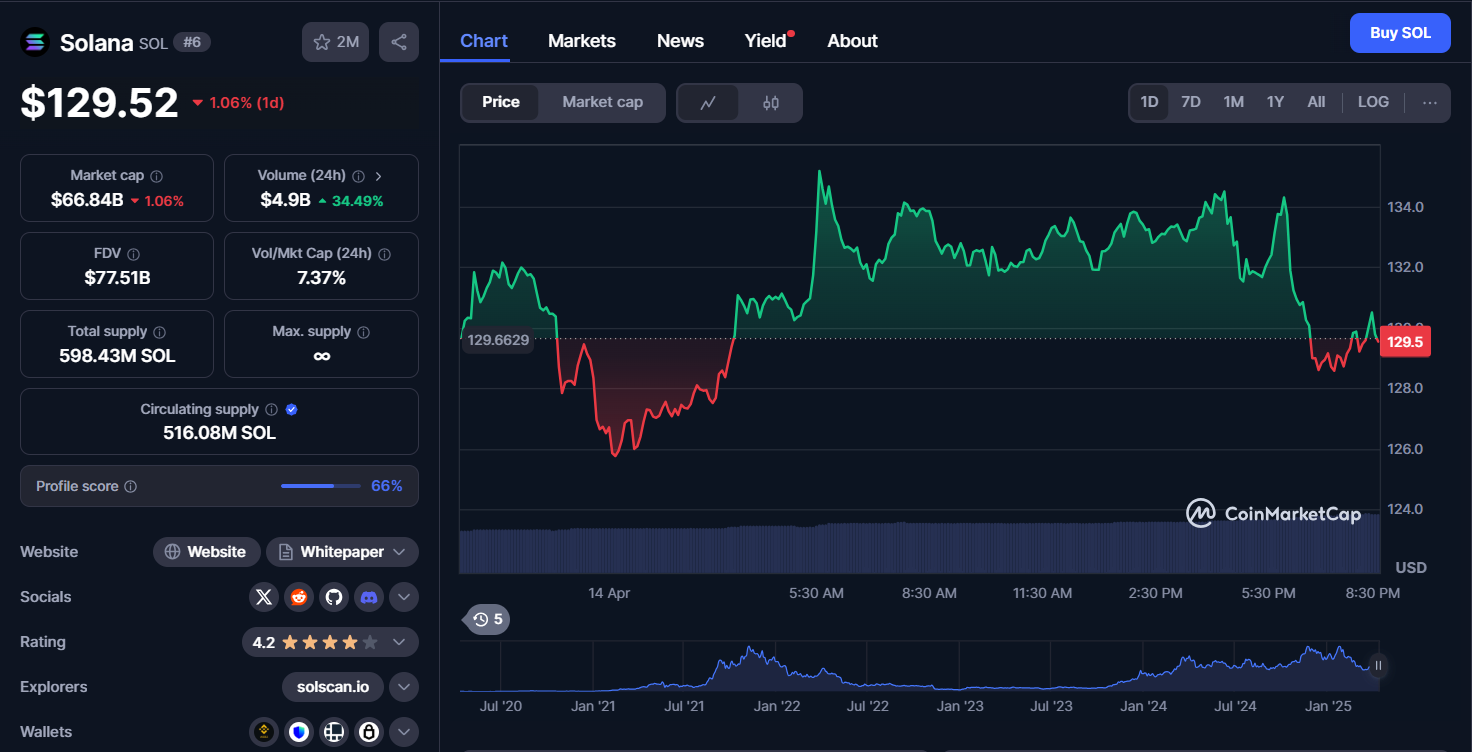This screenshot has width=1472, height=752.
Task: Switch to line chart view icon
Action: click(708, 102)
